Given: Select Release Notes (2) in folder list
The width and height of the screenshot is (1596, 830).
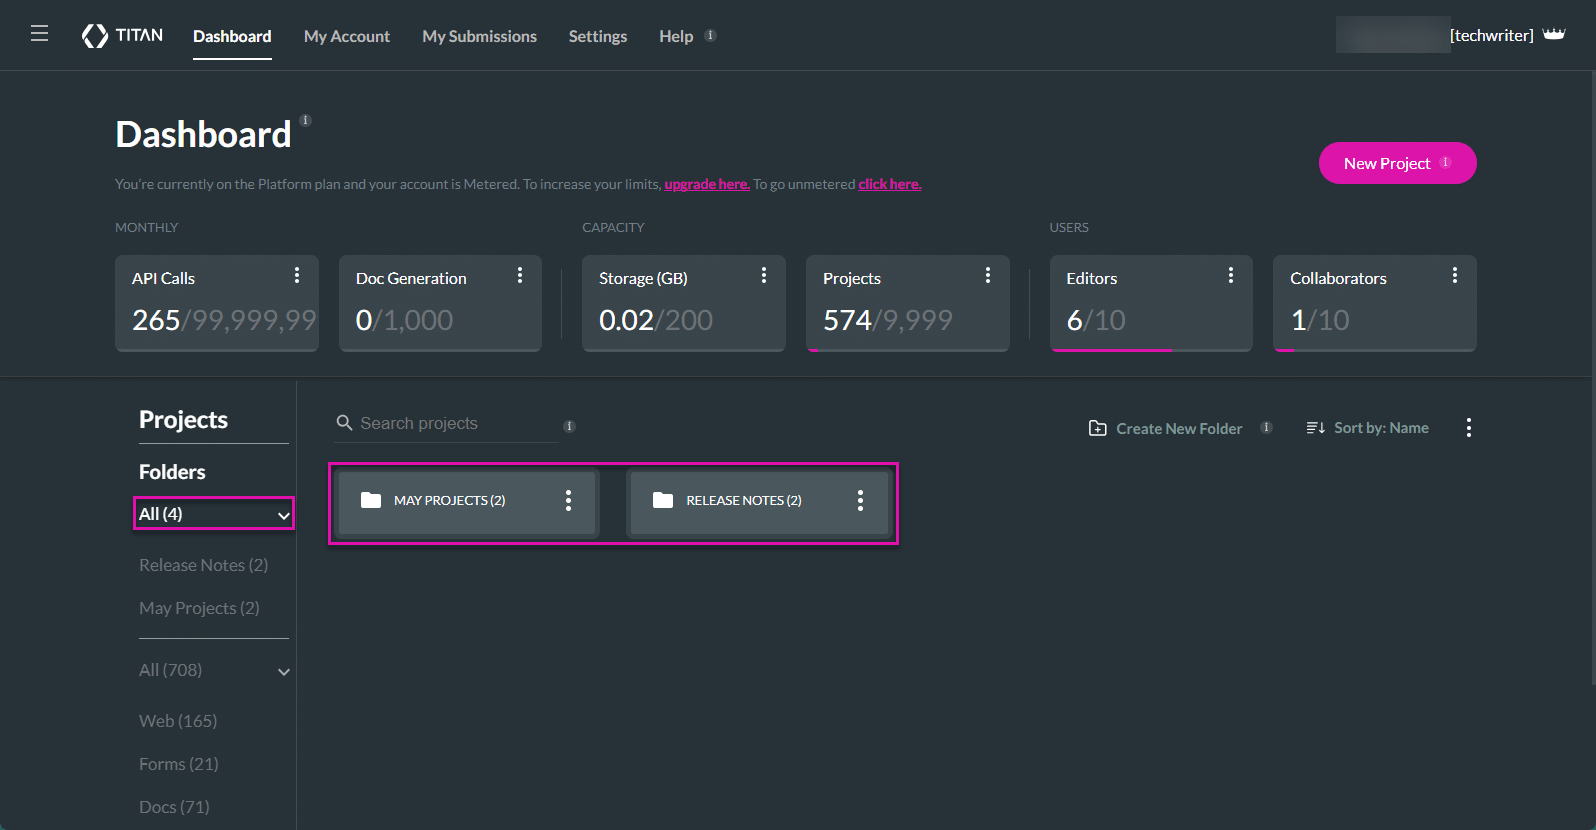Looking at the screenshot, I should click(x=203, y=565).
